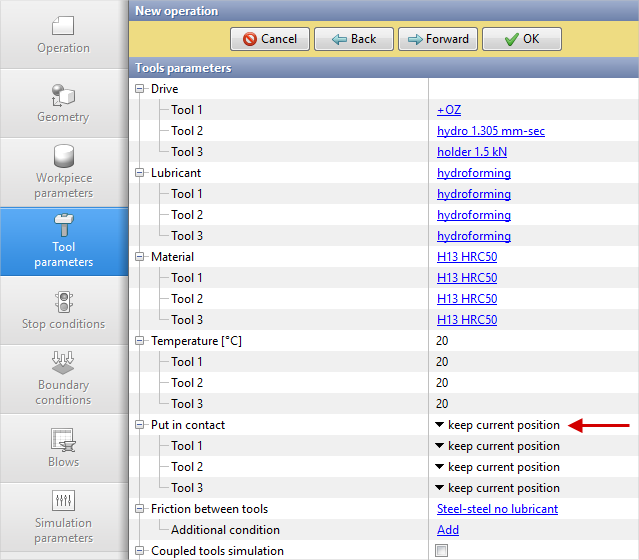Select the Geometry cube icon
Viewport: 639px width, 560px height.
tap(63, 94)
